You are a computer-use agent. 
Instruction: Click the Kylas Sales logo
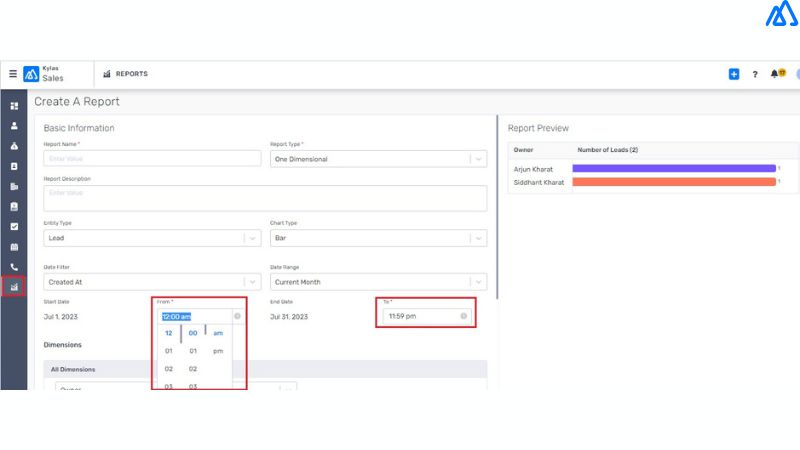tap(31, 74)
